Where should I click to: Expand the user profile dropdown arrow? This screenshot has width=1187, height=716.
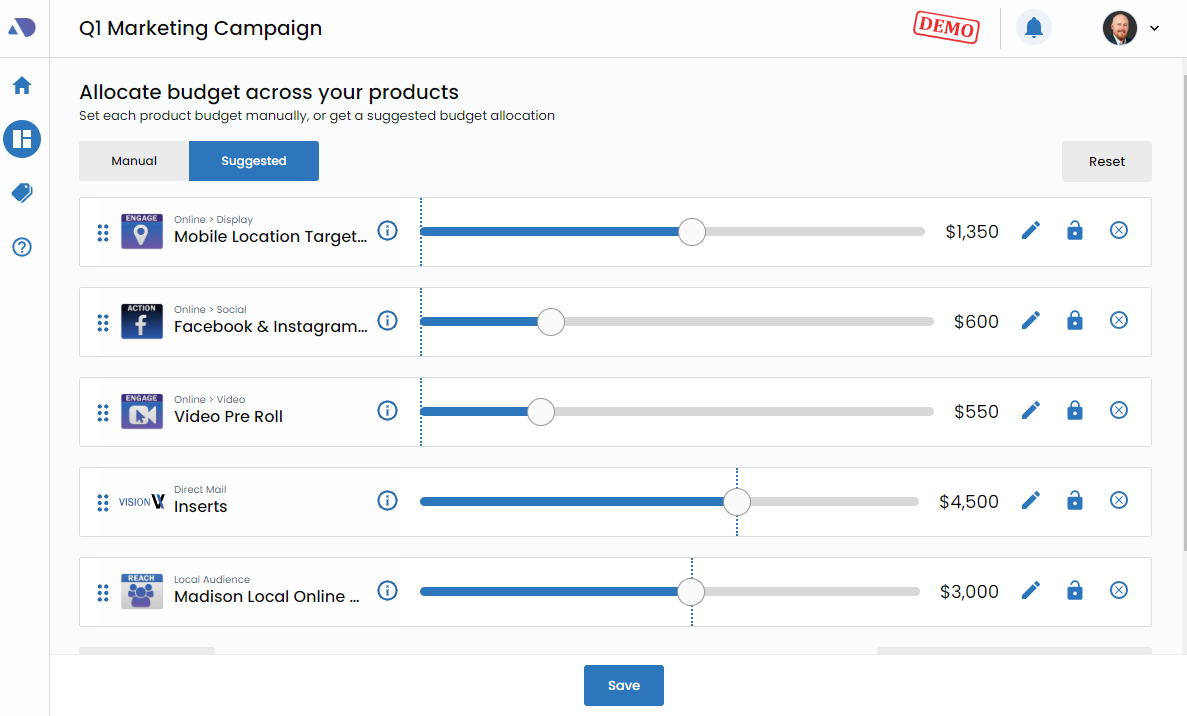pos(1155,28)
